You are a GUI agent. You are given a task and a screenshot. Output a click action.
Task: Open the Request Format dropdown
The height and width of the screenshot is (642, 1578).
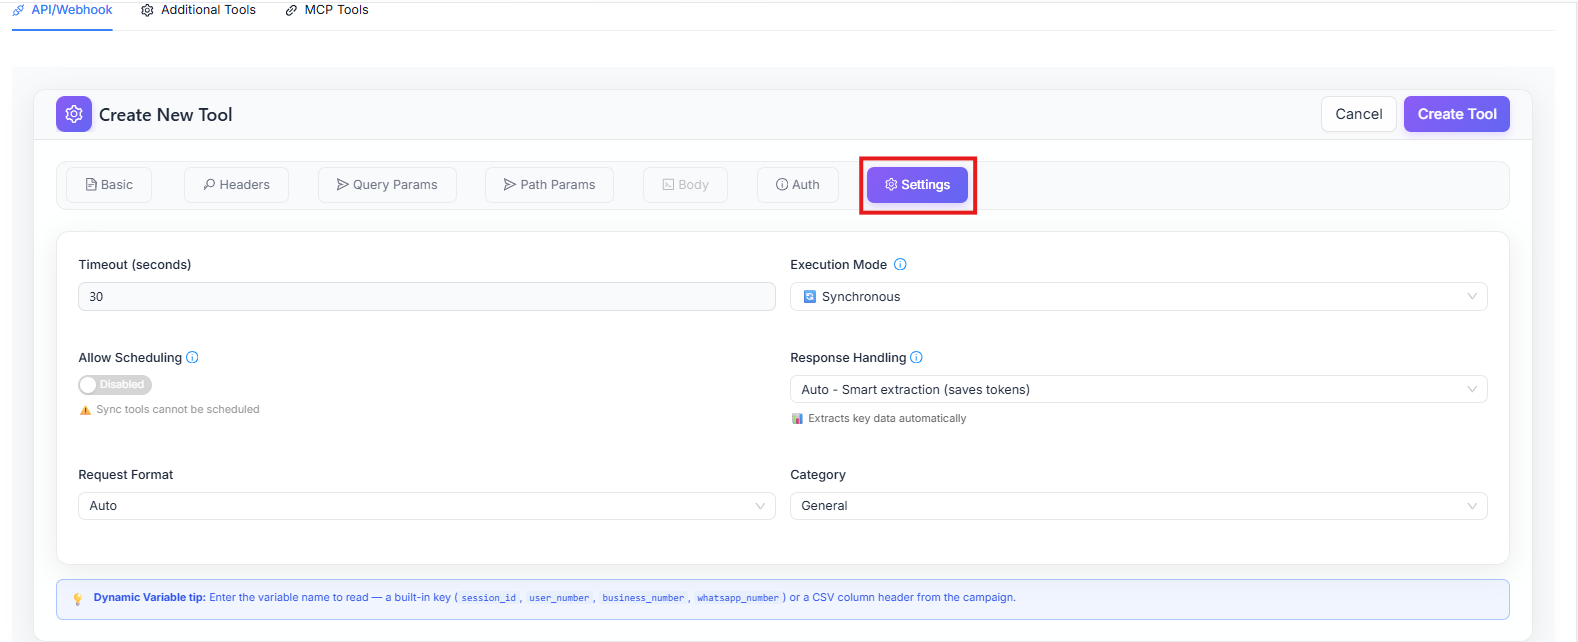(427, 506)
